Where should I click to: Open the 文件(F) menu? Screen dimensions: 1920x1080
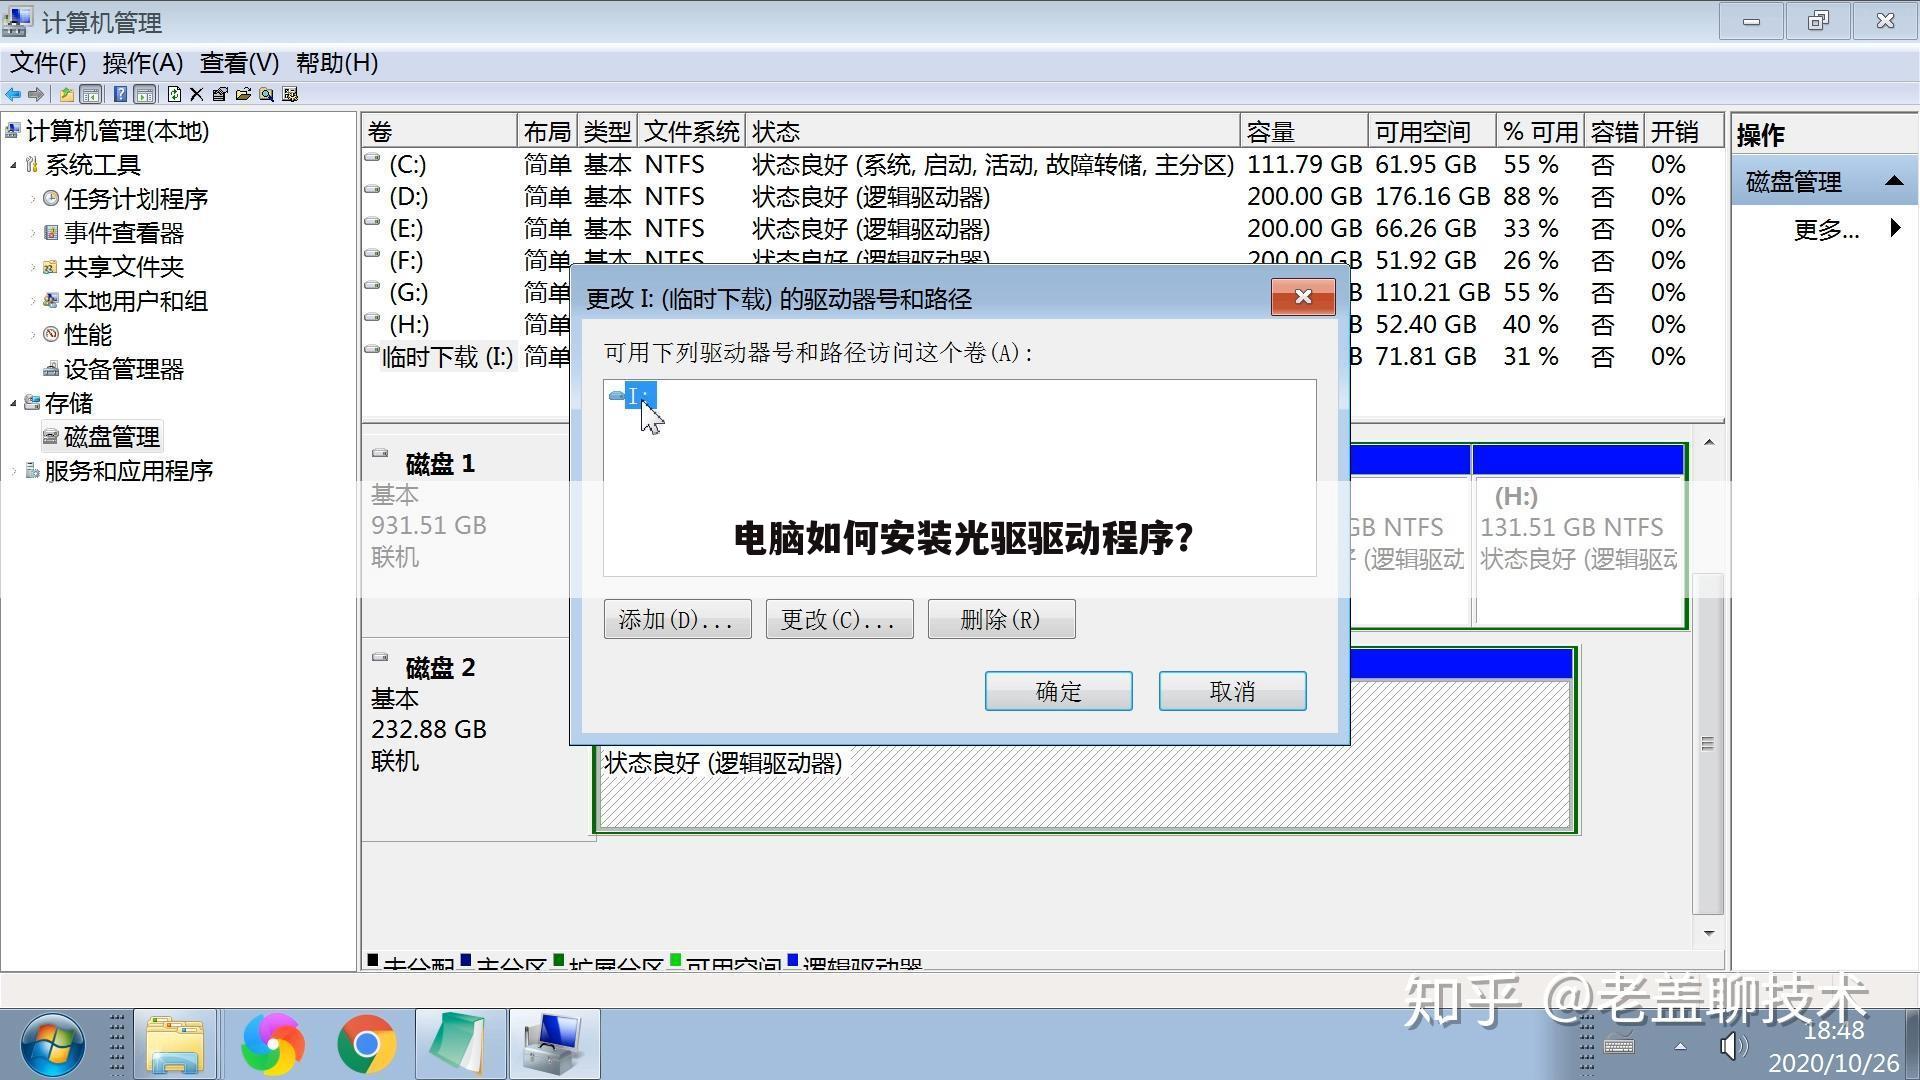click(x=48, y=63)
